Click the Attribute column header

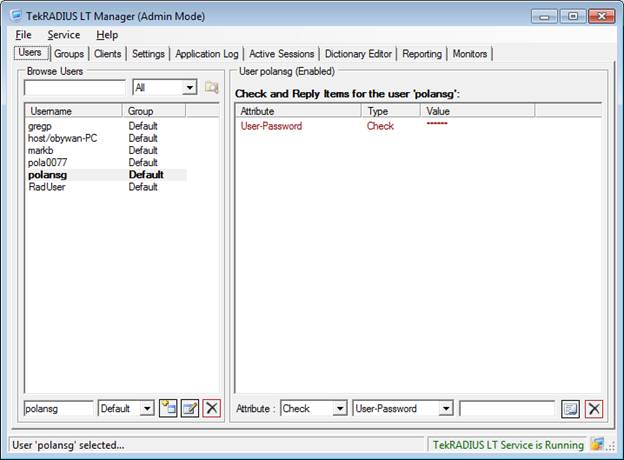pyautogui.click(x=299, y=111)
